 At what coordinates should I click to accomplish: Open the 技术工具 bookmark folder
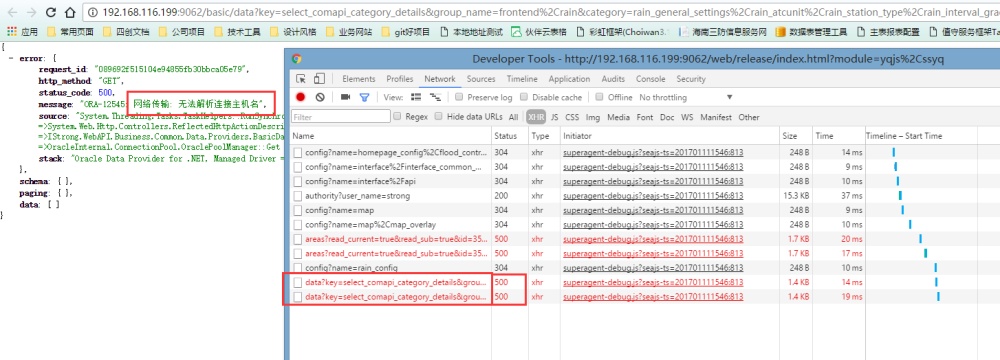[x=237, y=31]
